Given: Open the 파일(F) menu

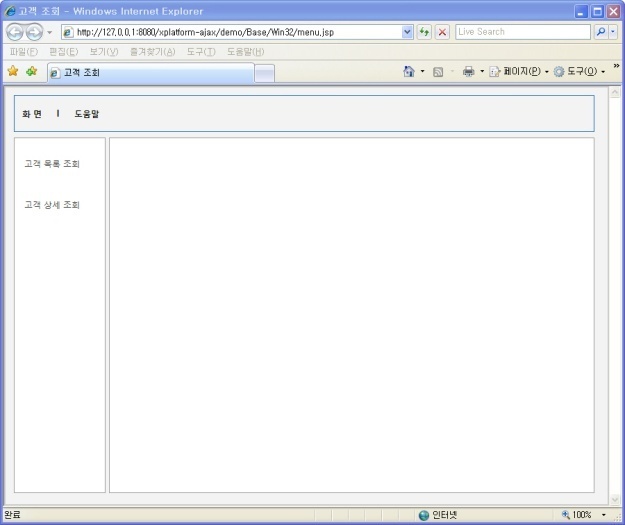Looking at the screenshot, I should click(x=23, y=52).
